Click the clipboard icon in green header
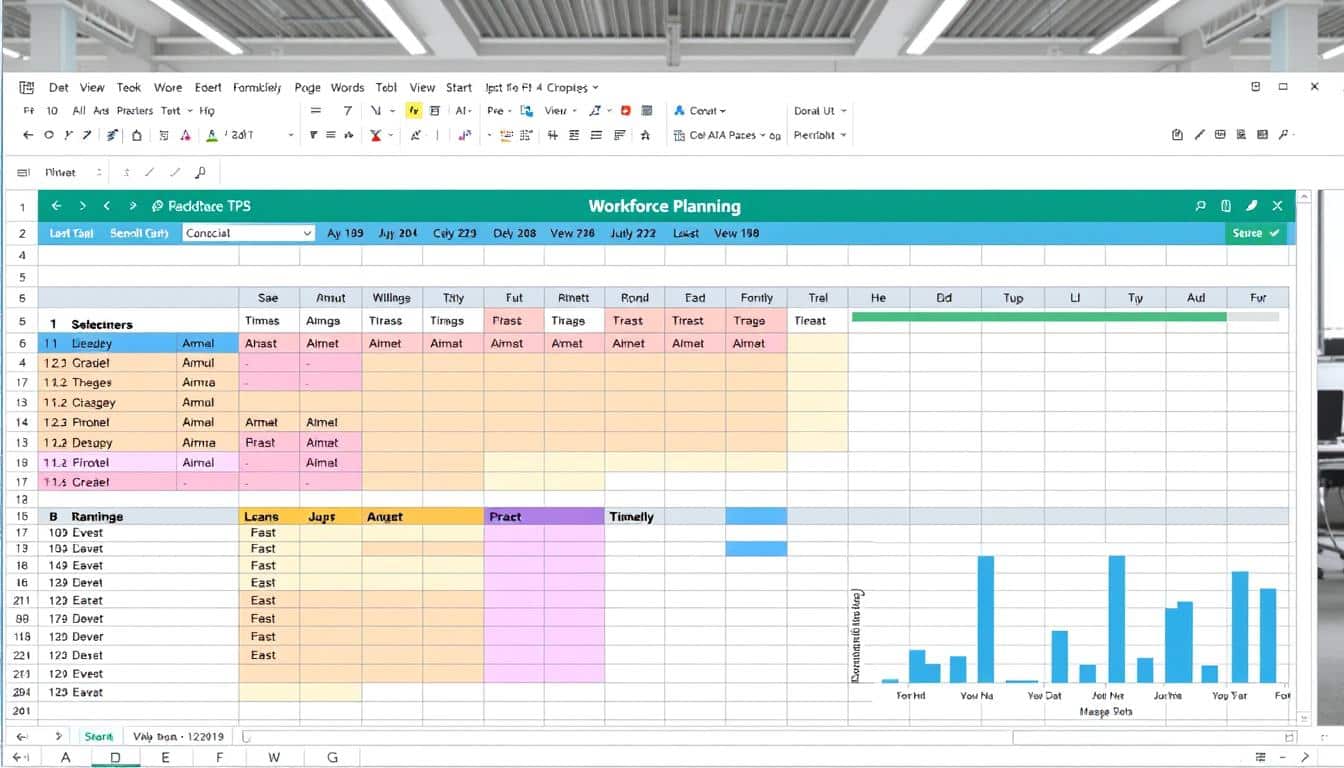The image size is (1344, 768). [x=1226, y=206]
